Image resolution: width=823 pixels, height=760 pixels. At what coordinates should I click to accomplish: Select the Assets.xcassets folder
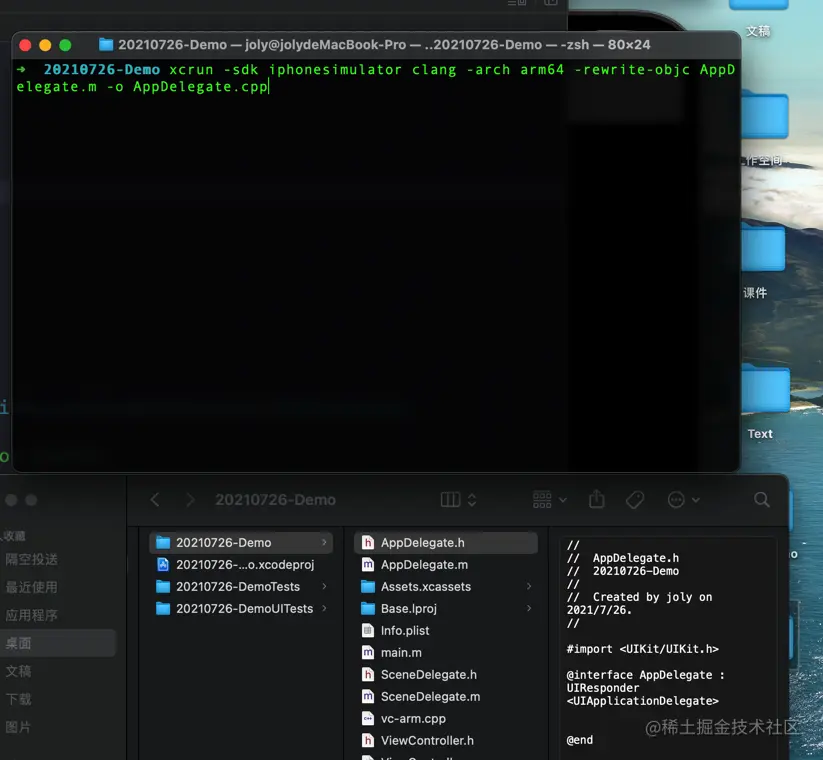pos(446,587)
